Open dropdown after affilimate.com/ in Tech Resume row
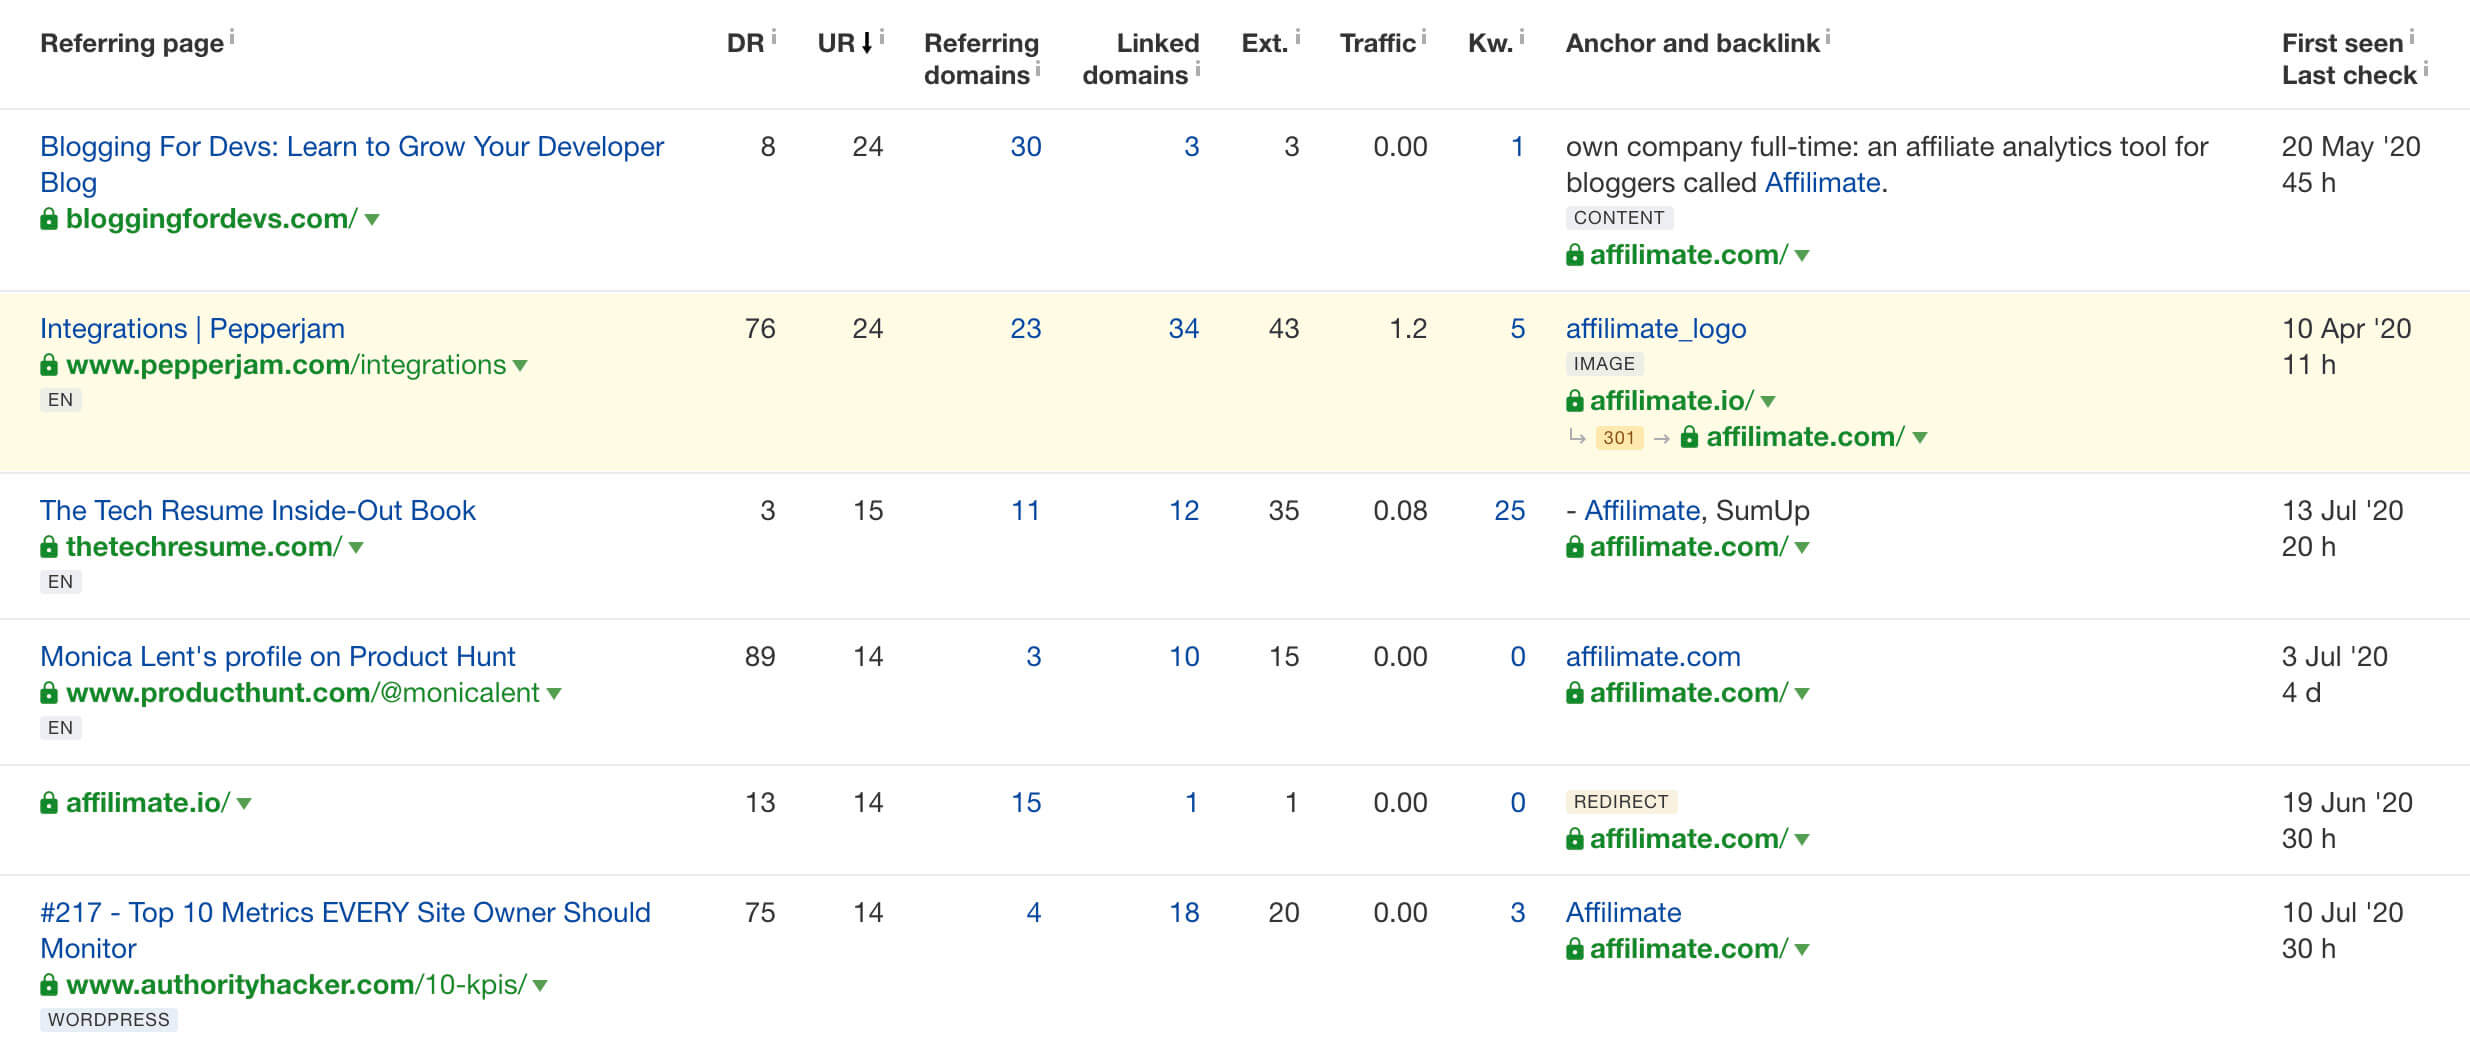The width and height of the screenshot is (2470, 1054). 1802,547
